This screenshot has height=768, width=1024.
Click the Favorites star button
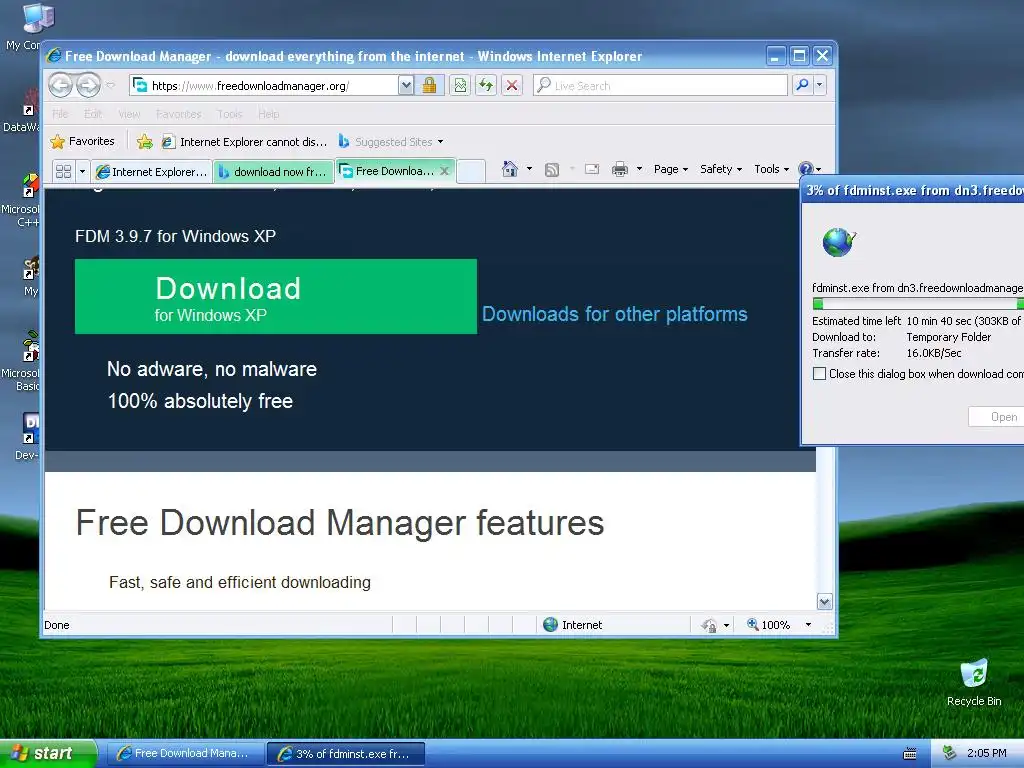coord(82,142)
